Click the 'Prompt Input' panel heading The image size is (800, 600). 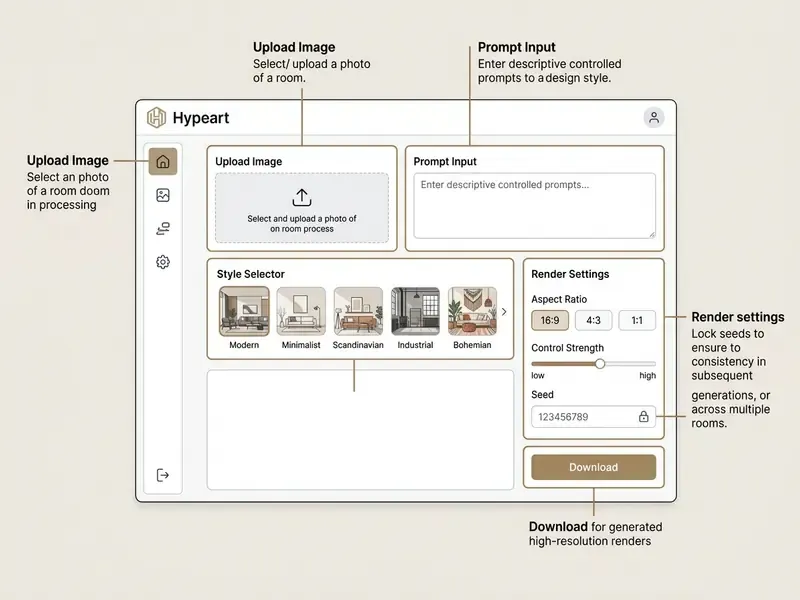click(x=445, y=162)
